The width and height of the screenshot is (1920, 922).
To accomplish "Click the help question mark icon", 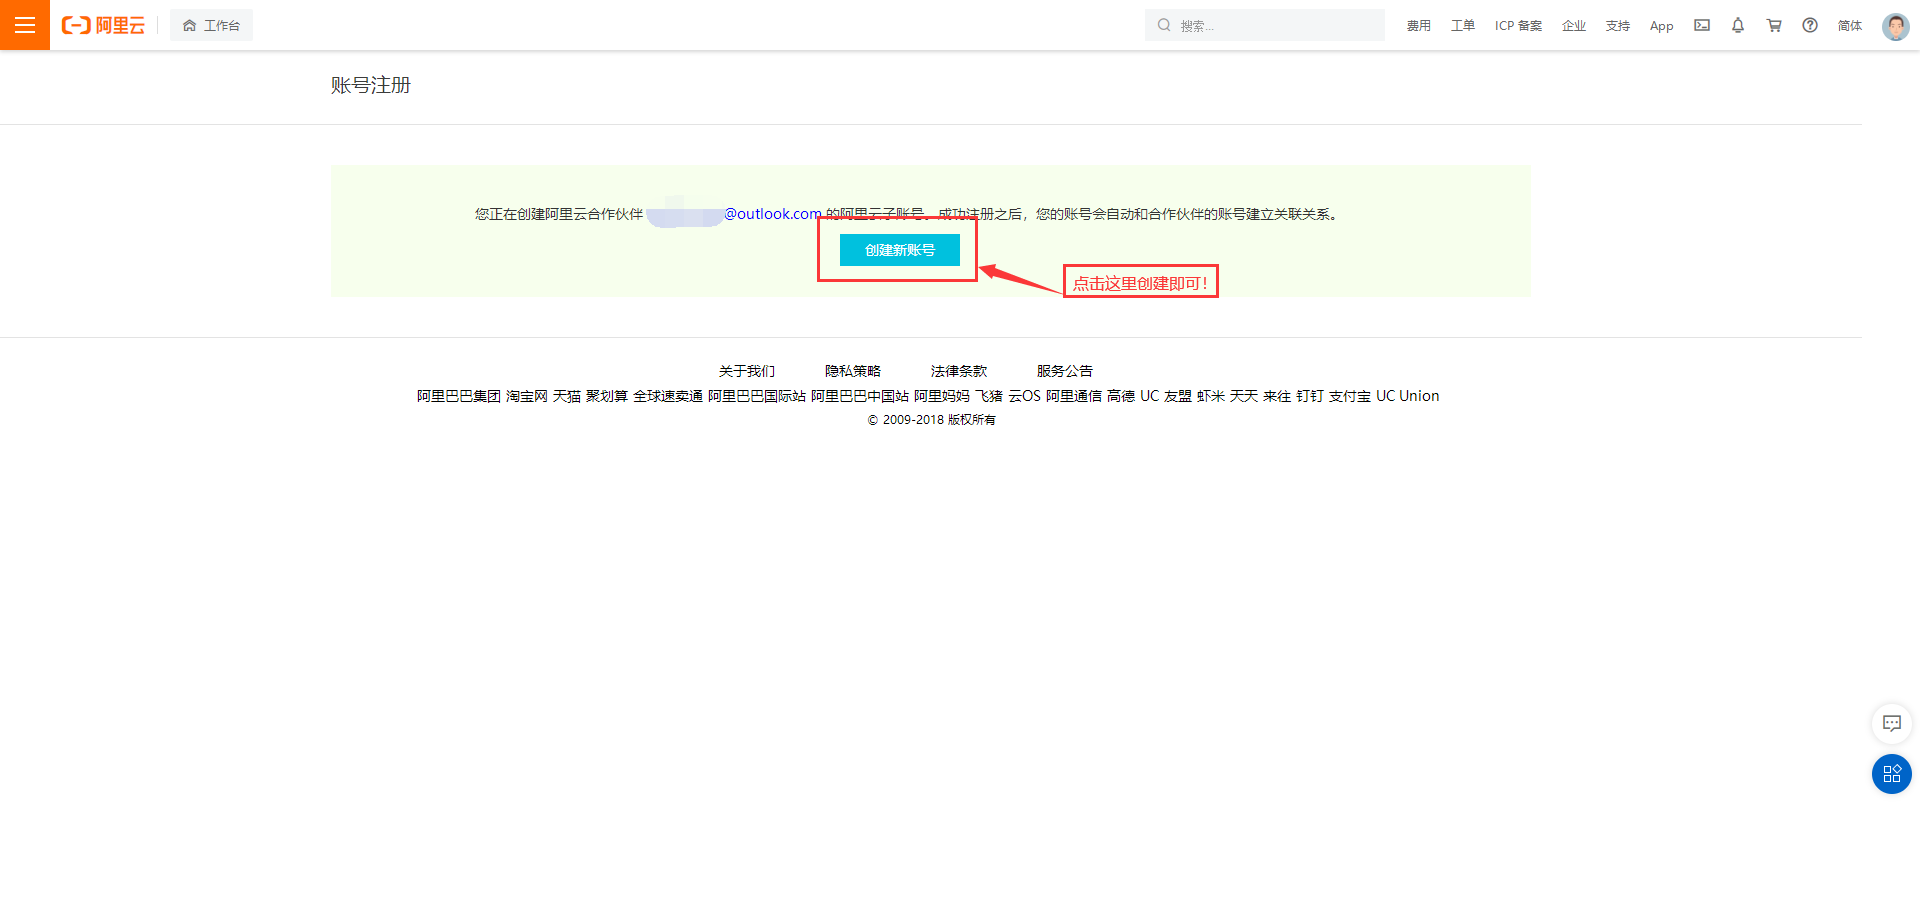I will [1810, 25].
